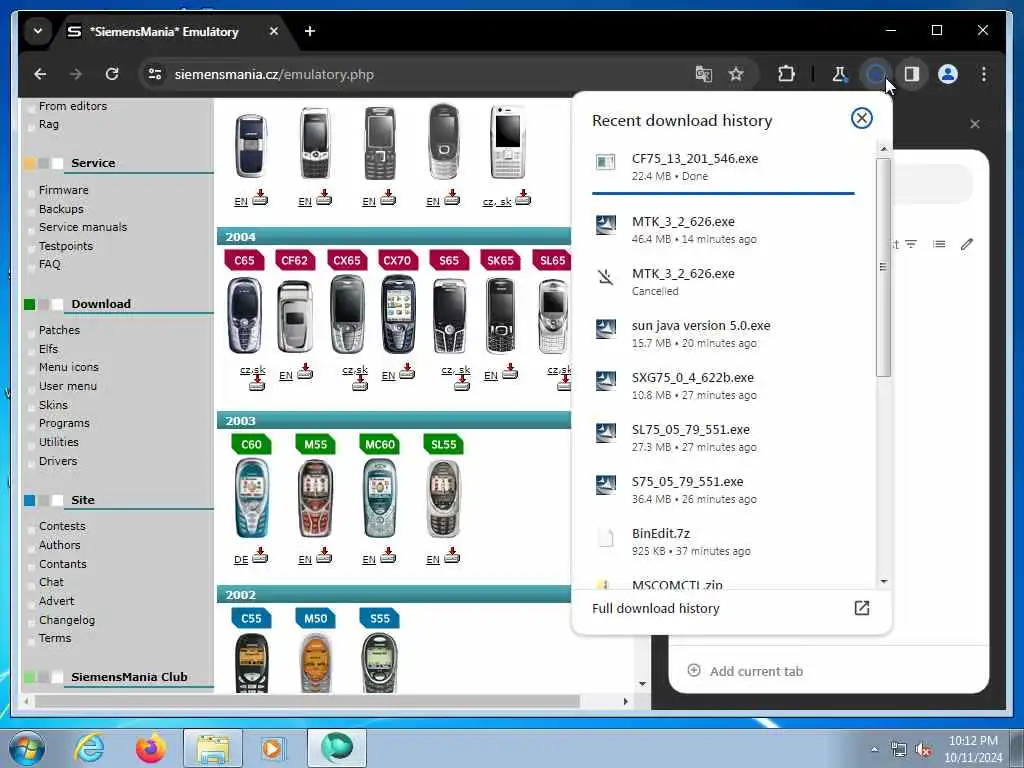
Task: Click the volume muted tray icon
Action: pyautogui.click(x=923, y=750)
